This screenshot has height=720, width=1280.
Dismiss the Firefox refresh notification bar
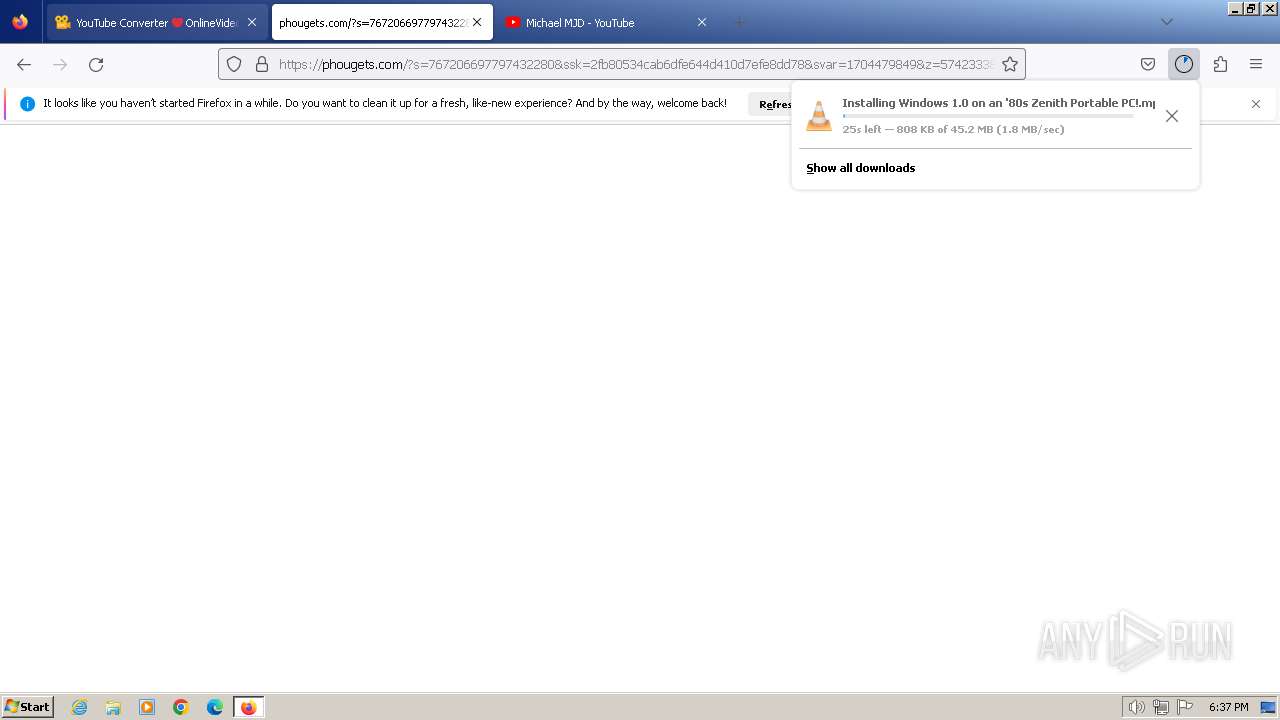(1256, 104)
